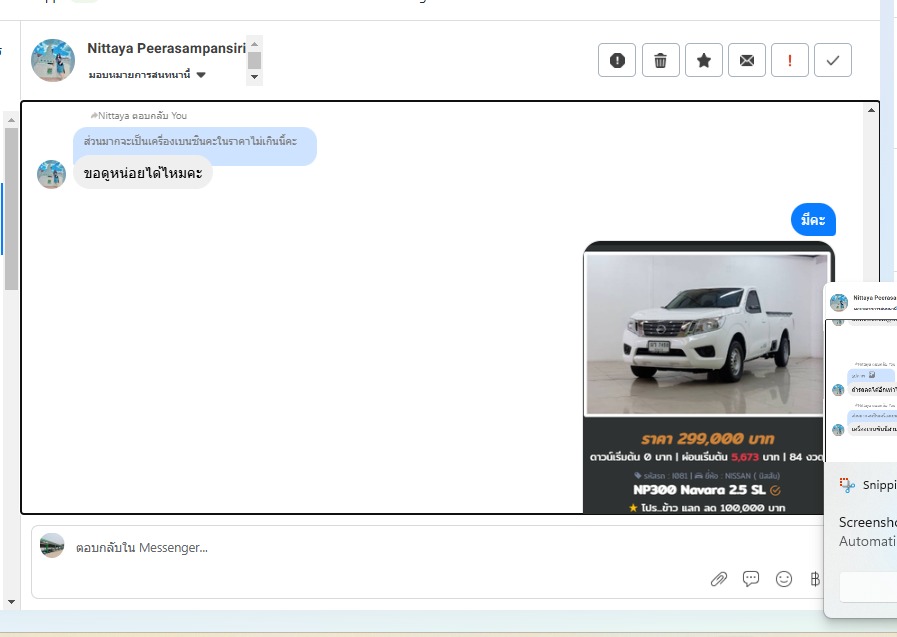Open saved replies speech bubble icon
This screenshot has width=897, height=637.
pyautogui.click(x=751, y=579)
